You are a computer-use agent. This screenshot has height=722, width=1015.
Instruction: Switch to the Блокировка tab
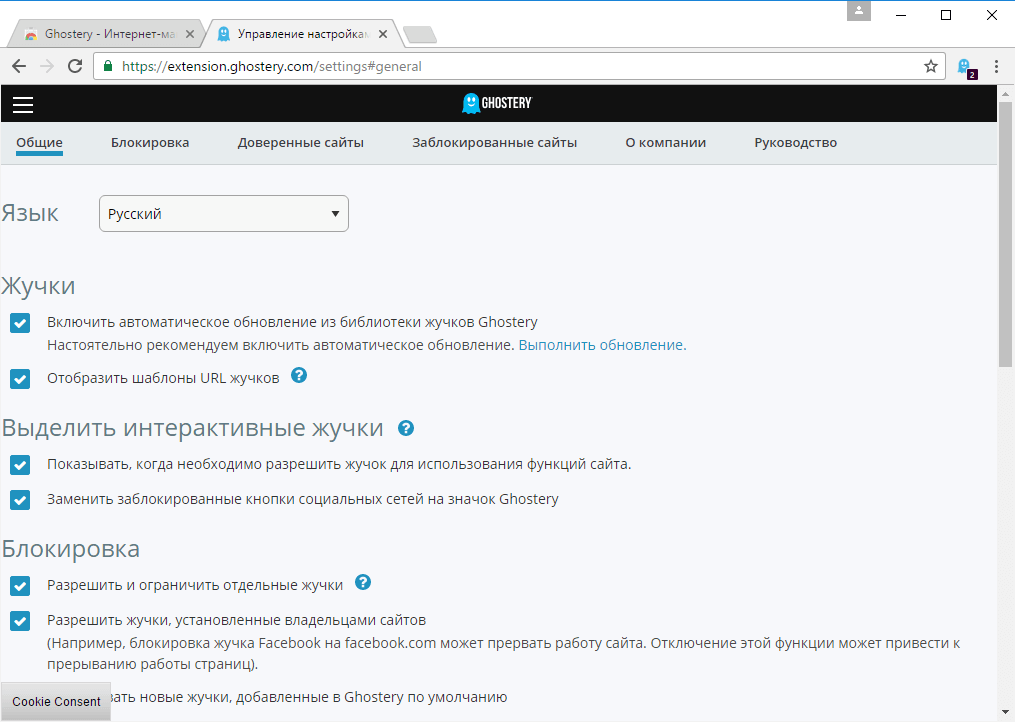point(150,142)
